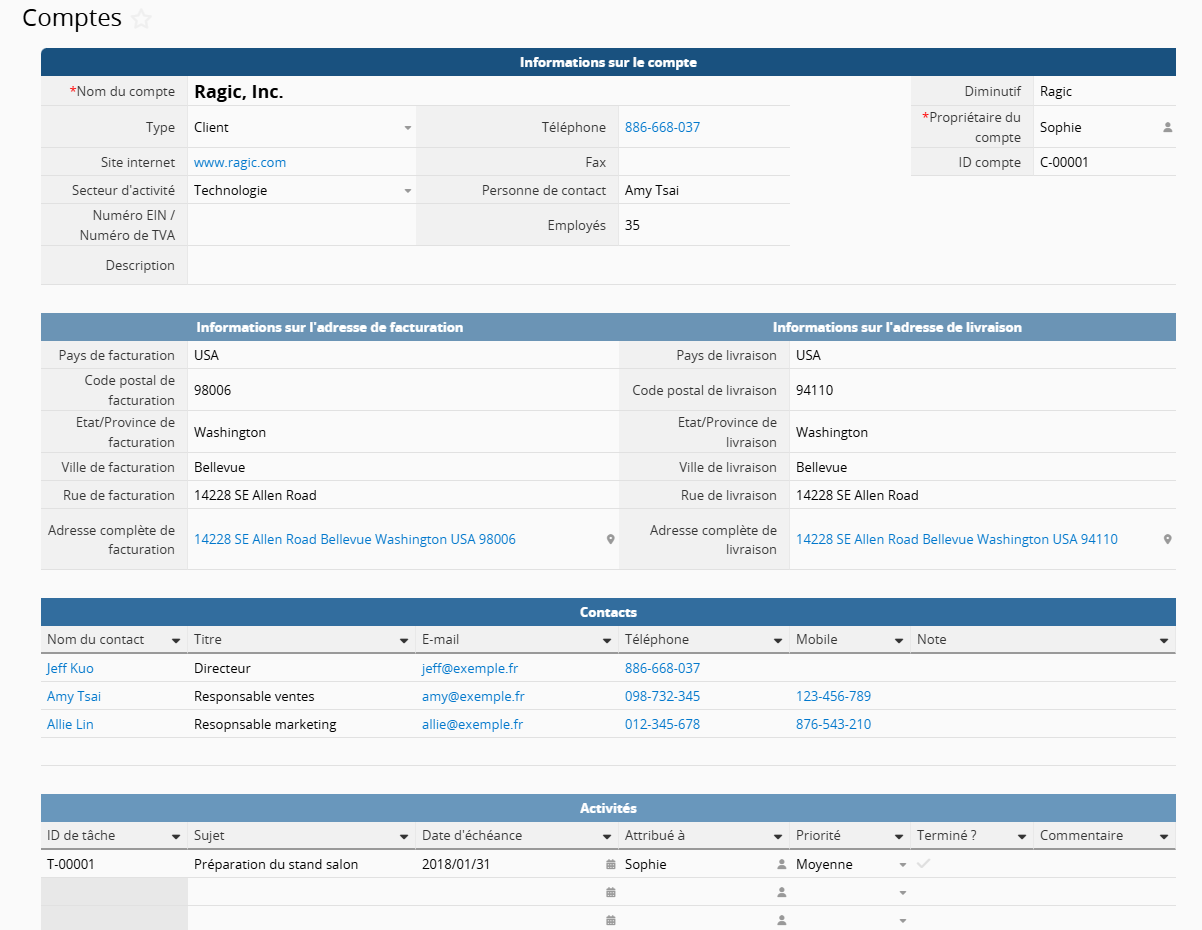This screenshot has height=930, width=1202.
Task: Click user icon in third activity row
Action: click(x=781, y=920)
